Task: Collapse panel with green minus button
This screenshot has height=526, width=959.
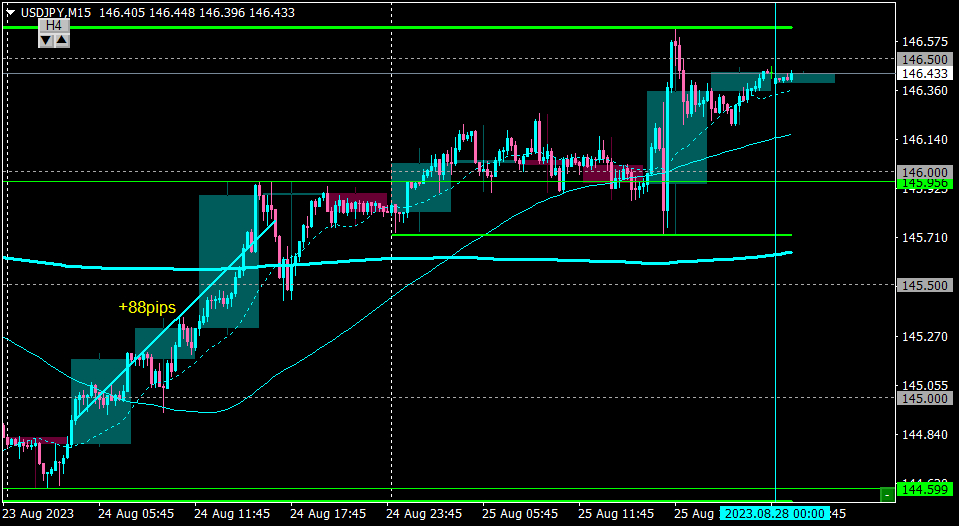Action: [887, 494]
